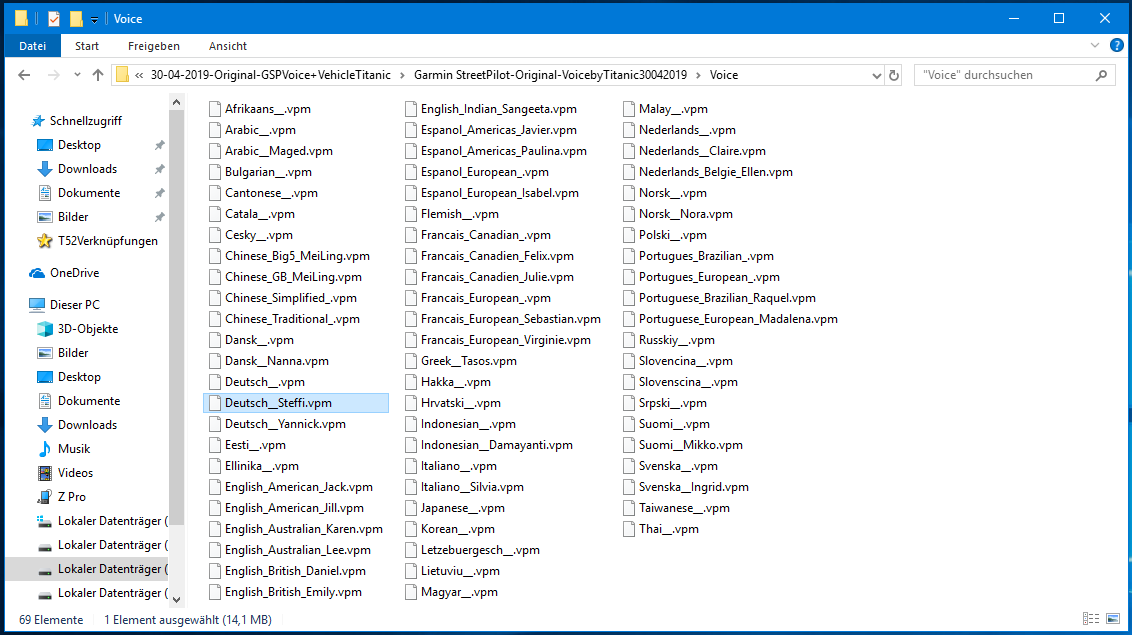Switch to the Start ribbon tab

[x=87, y=45]
